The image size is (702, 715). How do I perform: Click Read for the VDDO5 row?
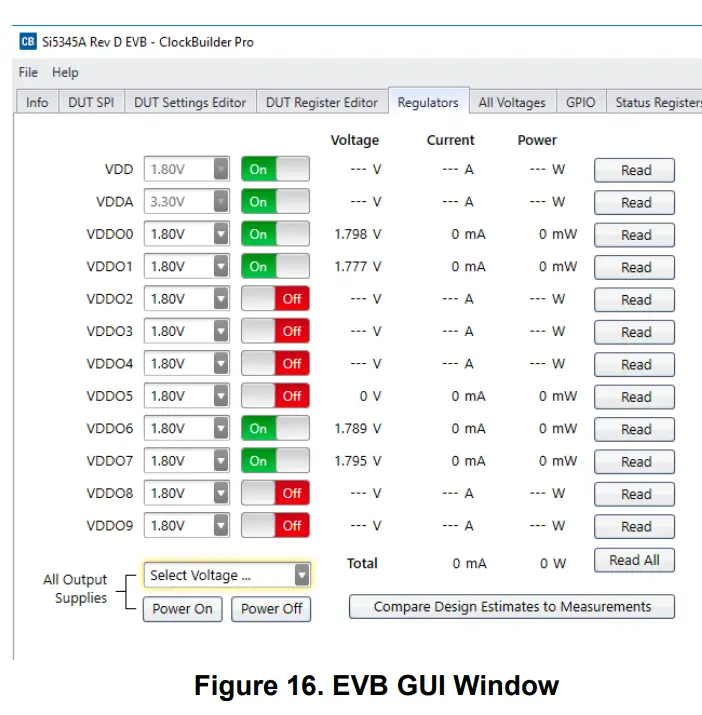click(634, 397)
